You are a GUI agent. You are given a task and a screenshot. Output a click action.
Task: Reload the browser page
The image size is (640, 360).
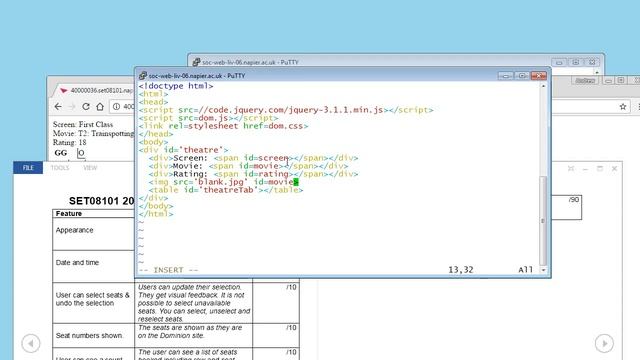pos(86,107)
